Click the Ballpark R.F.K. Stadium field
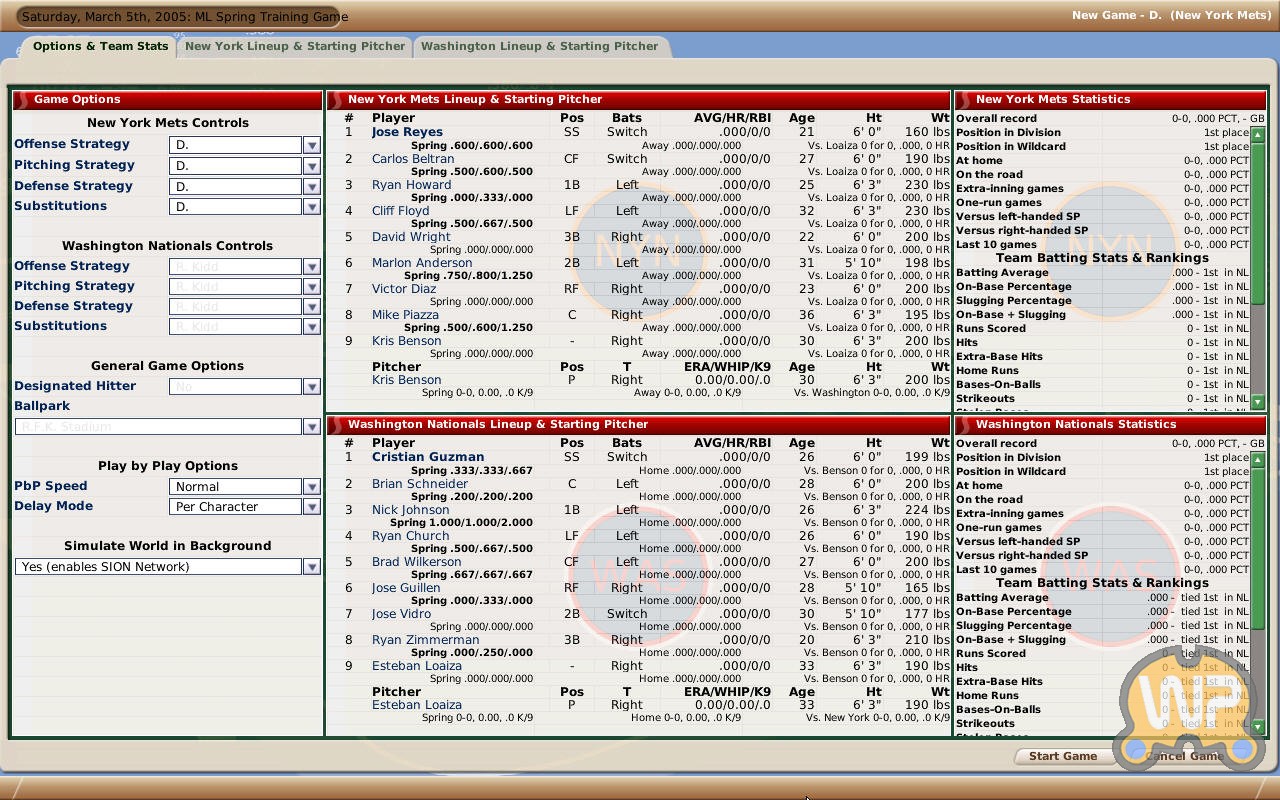Image resolution: width=1280 pixels, height=800 pixels. click(x=158, y=427)
